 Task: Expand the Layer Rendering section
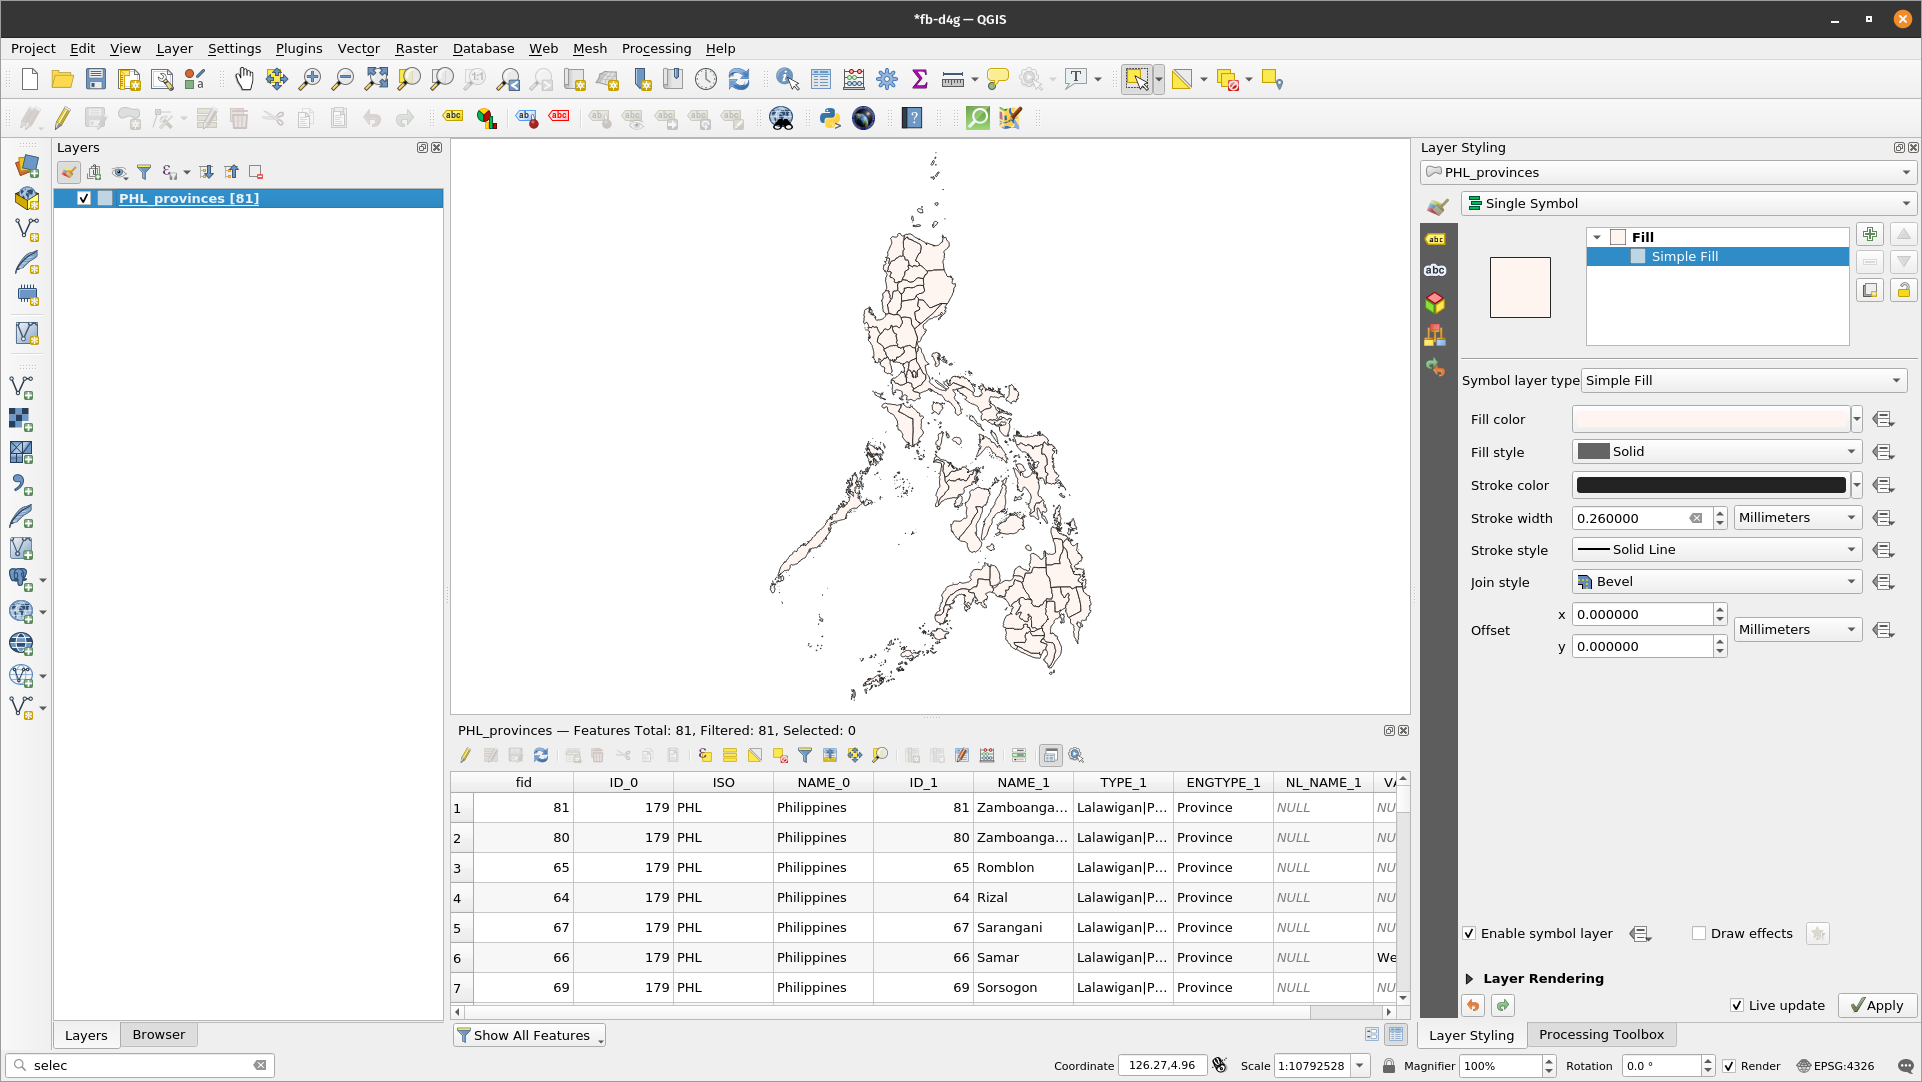pos(1469,978)
